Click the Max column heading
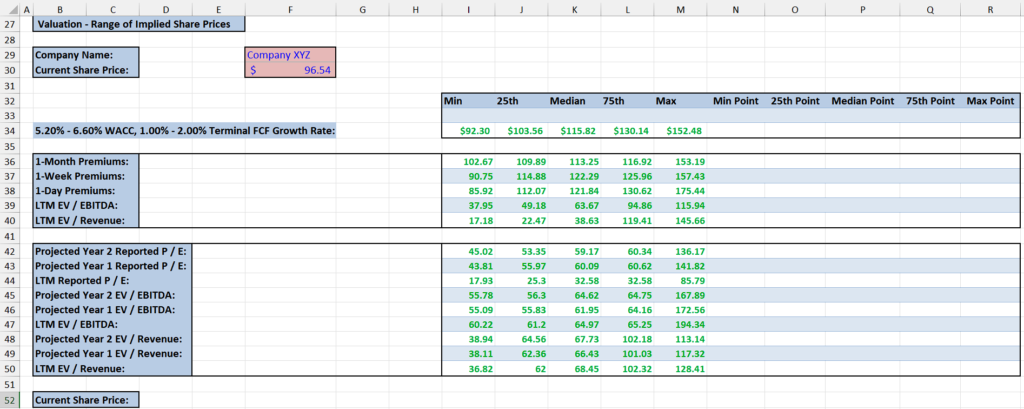Screen dimensions: 1024x409 (x=666, y=101)
